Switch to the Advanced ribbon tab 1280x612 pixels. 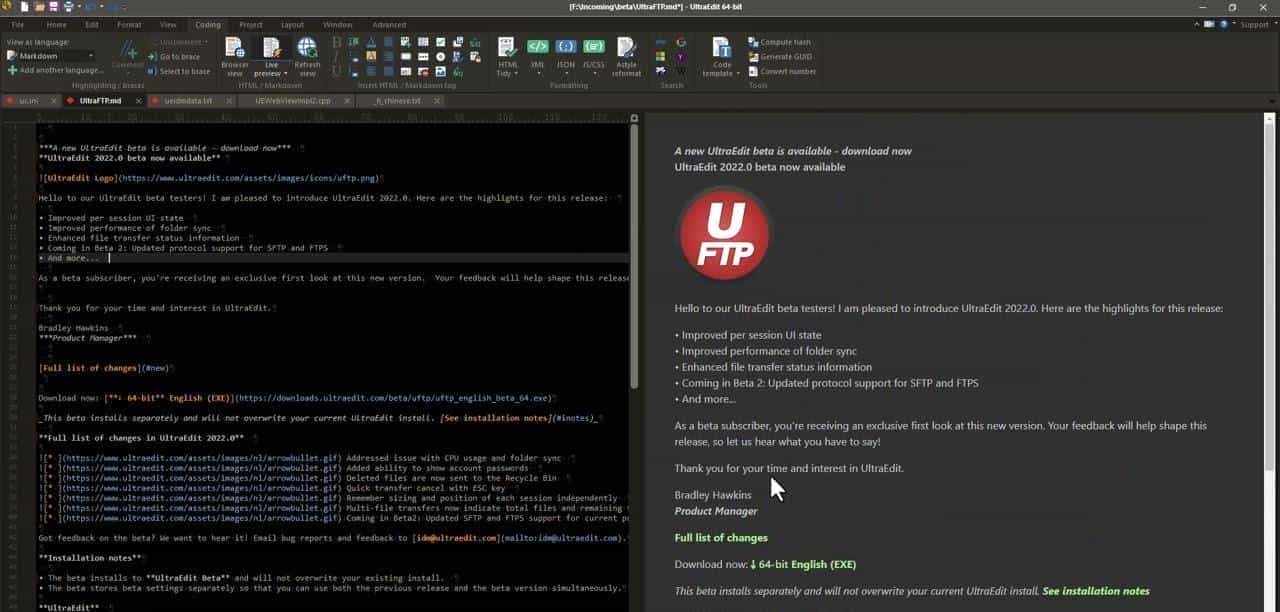tap(389, 24)
